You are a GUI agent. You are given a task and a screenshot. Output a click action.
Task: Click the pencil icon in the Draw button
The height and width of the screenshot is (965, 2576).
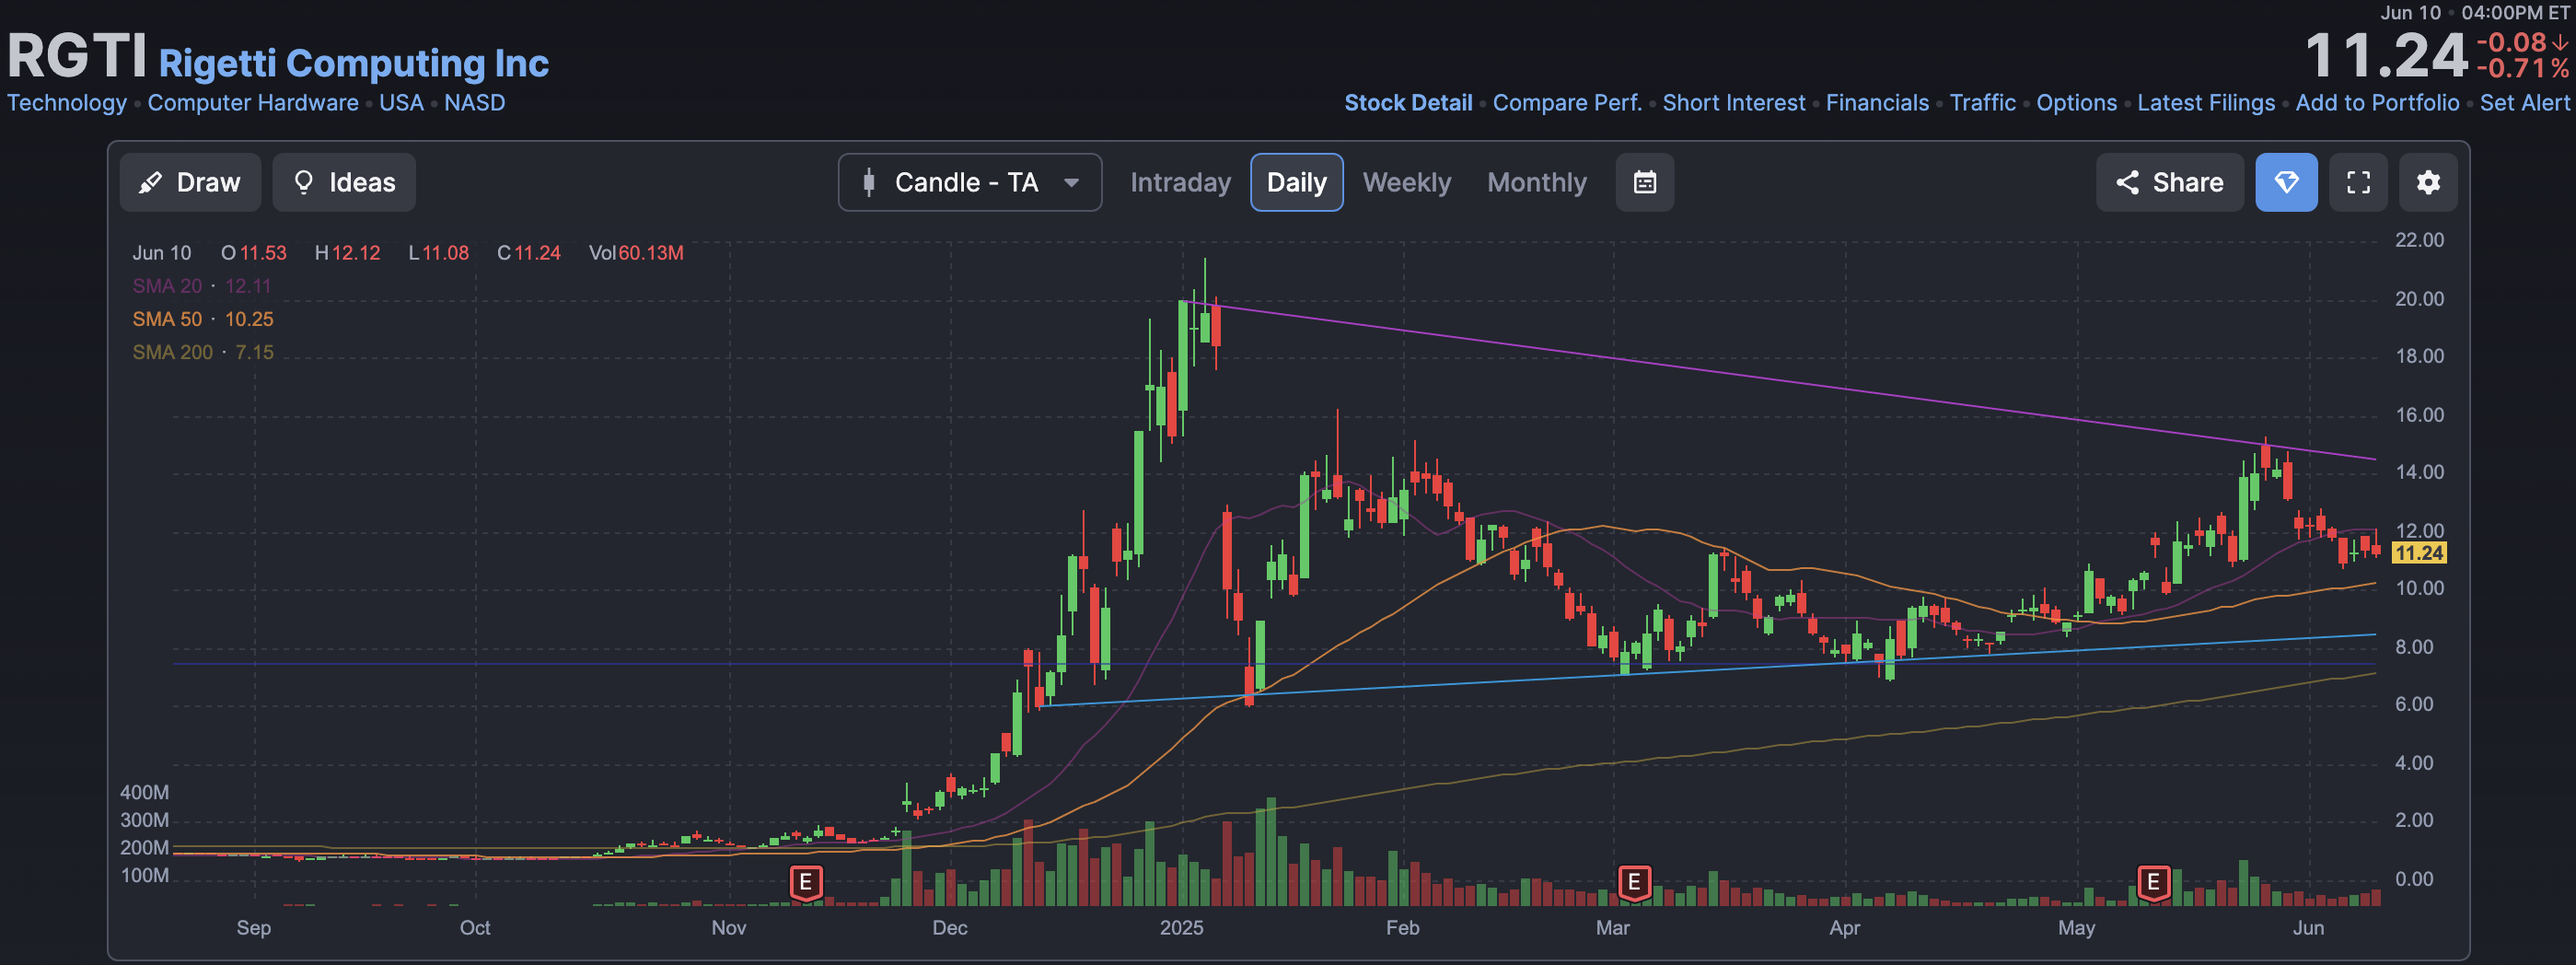150,182
